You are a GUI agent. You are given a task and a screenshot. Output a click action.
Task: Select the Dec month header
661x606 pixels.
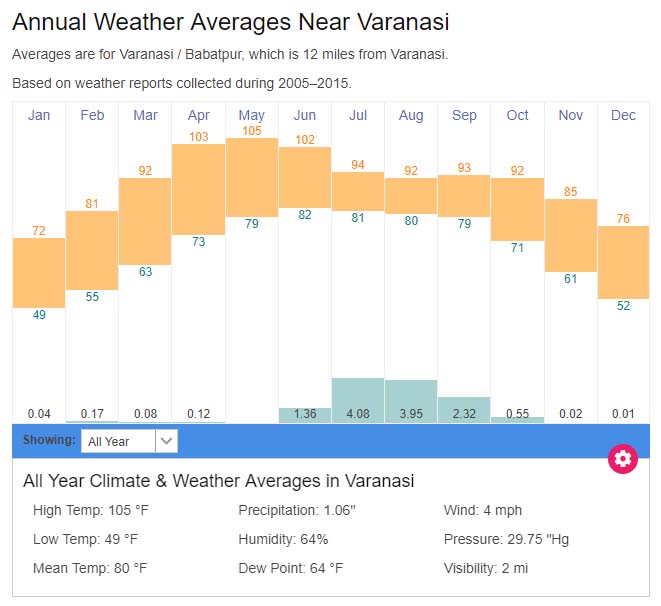tap(623, 116)
